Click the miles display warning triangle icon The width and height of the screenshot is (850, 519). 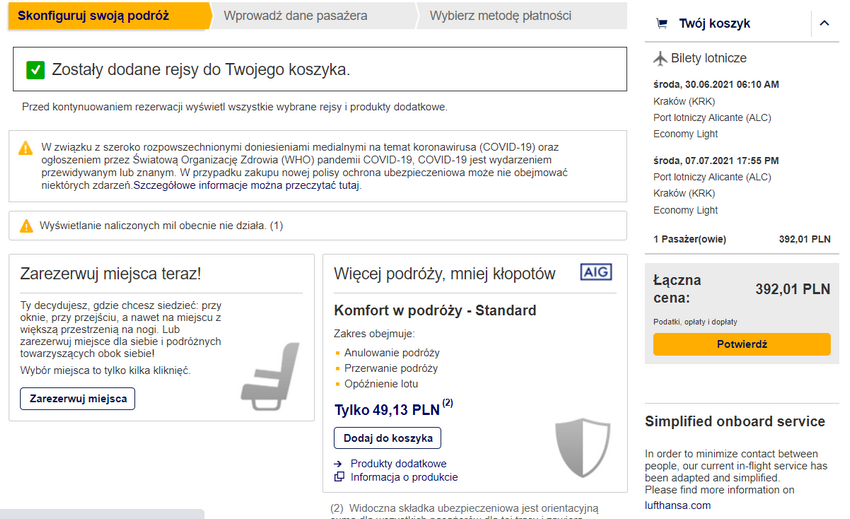pyautogui.click(x=26, y=226)
